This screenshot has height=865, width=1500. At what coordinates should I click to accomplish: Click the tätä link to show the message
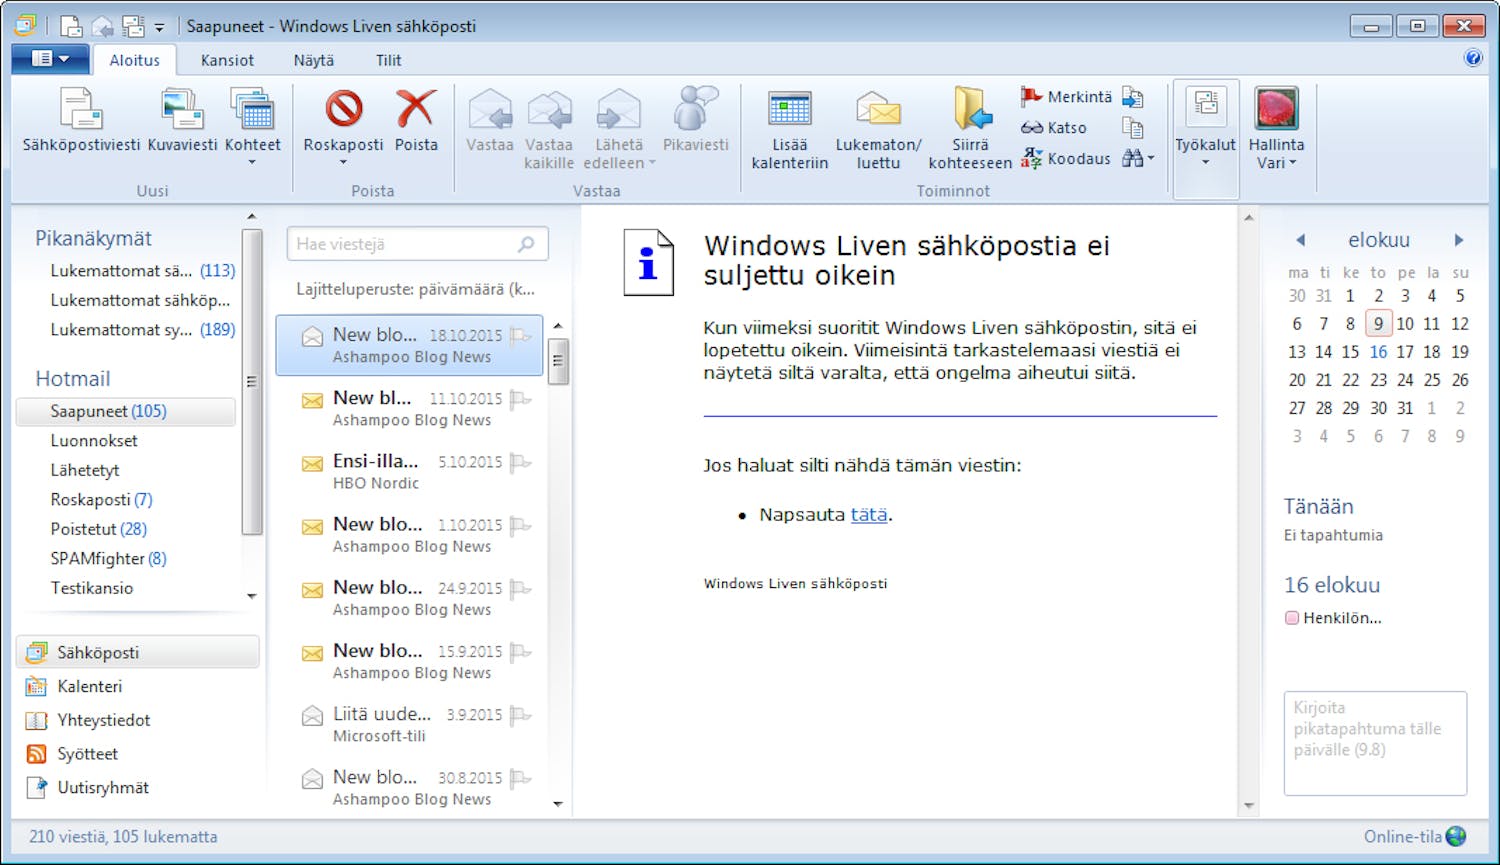point(868,514)
